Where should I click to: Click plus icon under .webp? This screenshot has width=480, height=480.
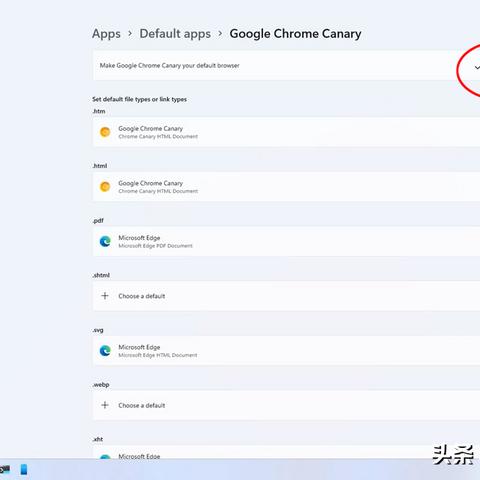point(105,405)
